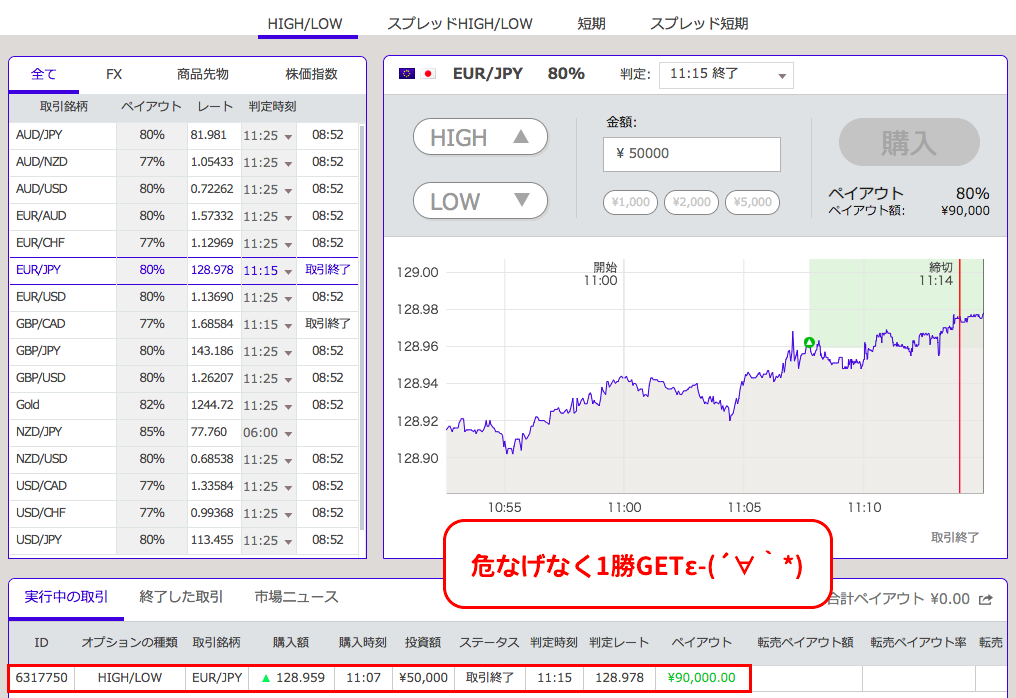This screenshot has height=698, width=1016.
Task: Click the 購入 purchase button
Action: coord(908,143)
